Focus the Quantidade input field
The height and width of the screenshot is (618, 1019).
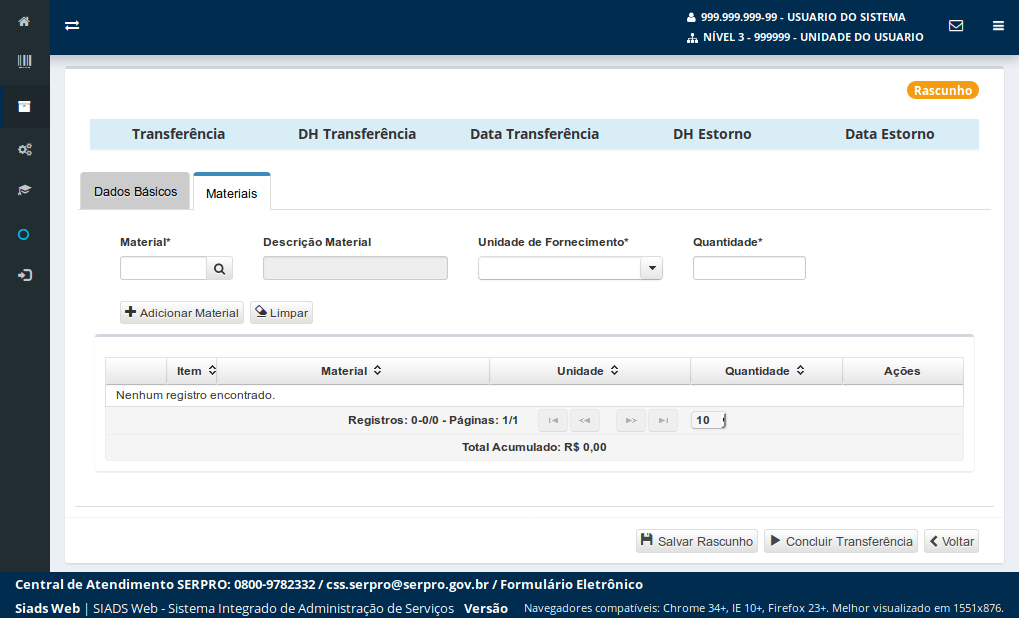tap(749, 268)
